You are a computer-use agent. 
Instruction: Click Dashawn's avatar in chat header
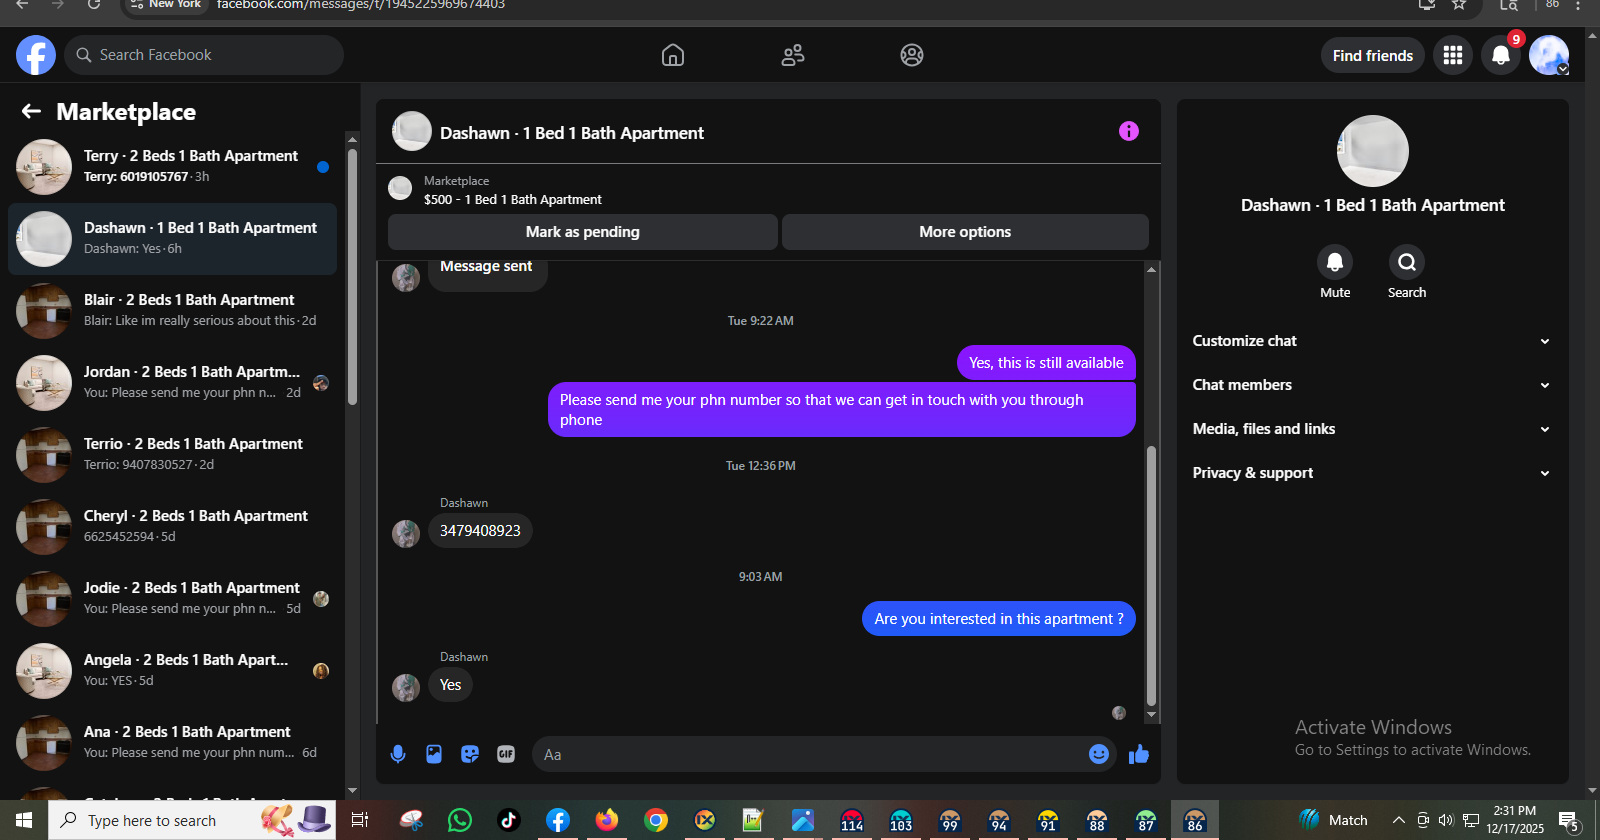(x=412, y=131)
